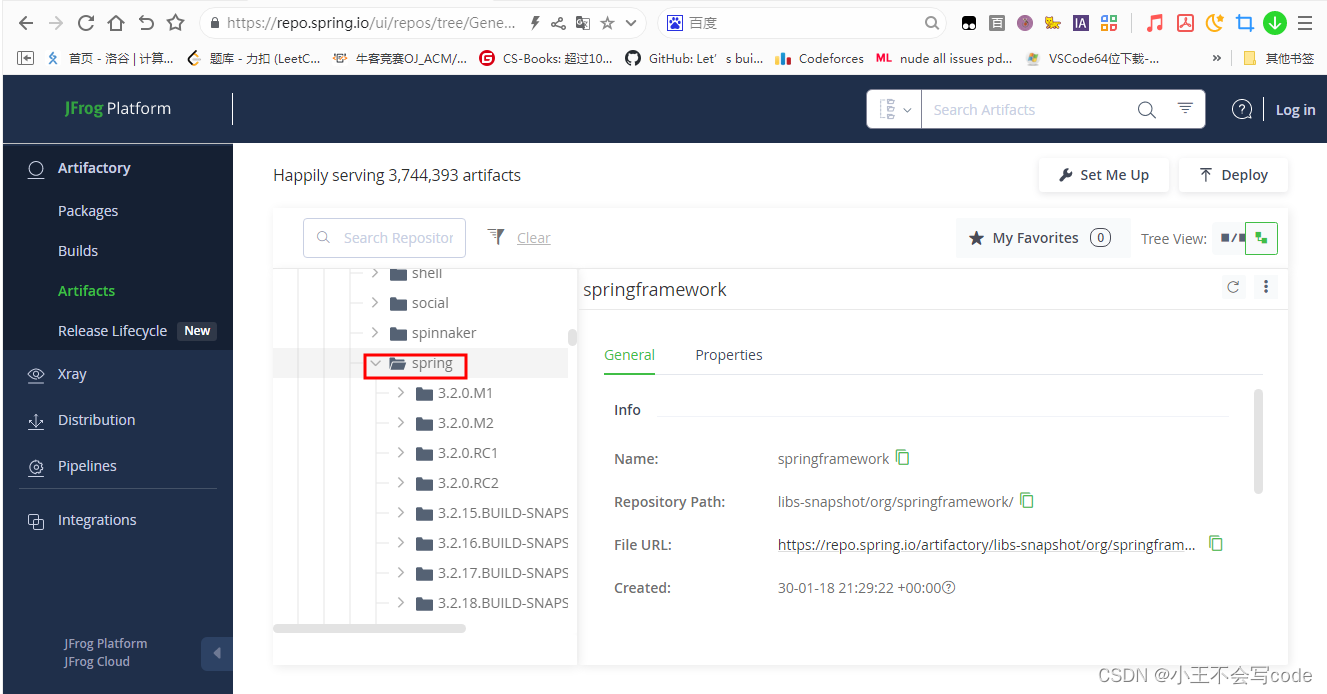Expand the 3.2.0.M2 folder
The height and width of the screenshot is (694, 1327).
click(401, 423)
